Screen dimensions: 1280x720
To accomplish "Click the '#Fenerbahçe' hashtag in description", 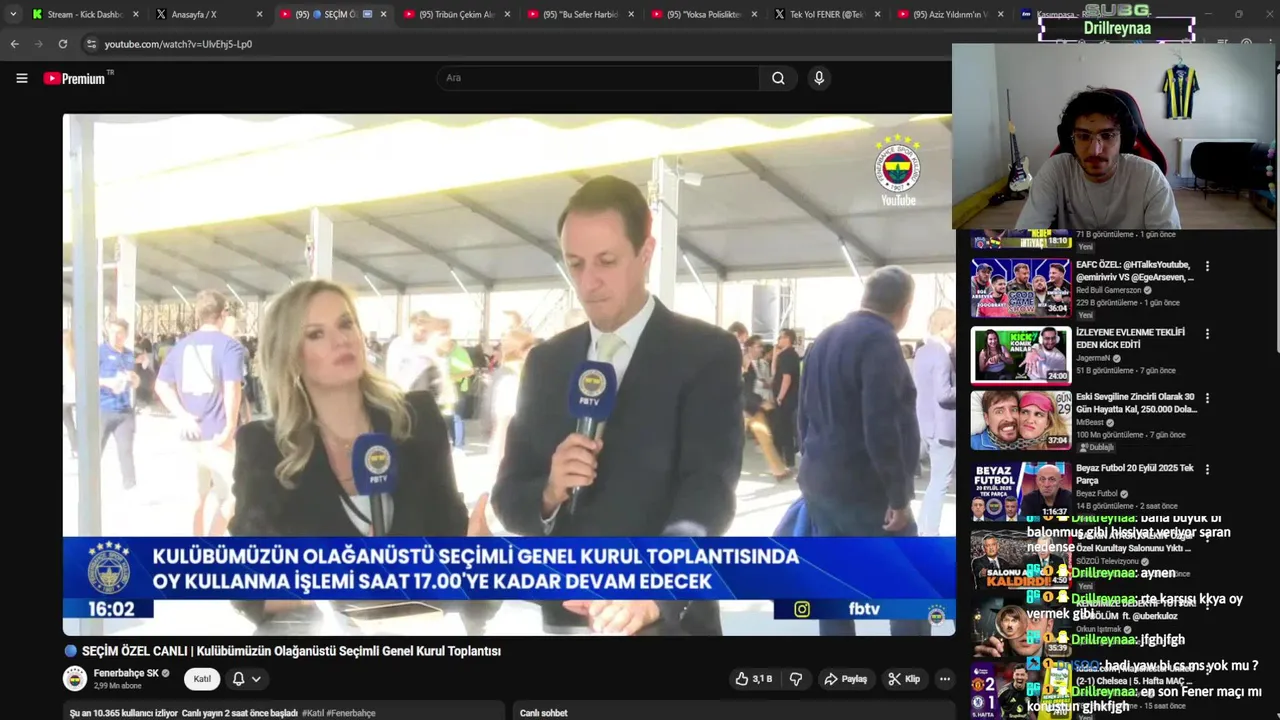I will click(351, 713).
